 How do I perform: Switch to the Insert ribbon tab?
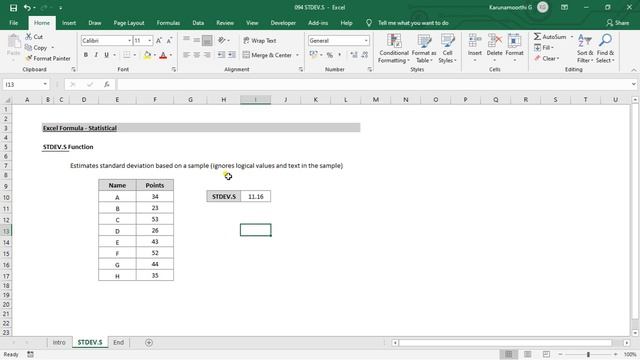tap(69, 23)
